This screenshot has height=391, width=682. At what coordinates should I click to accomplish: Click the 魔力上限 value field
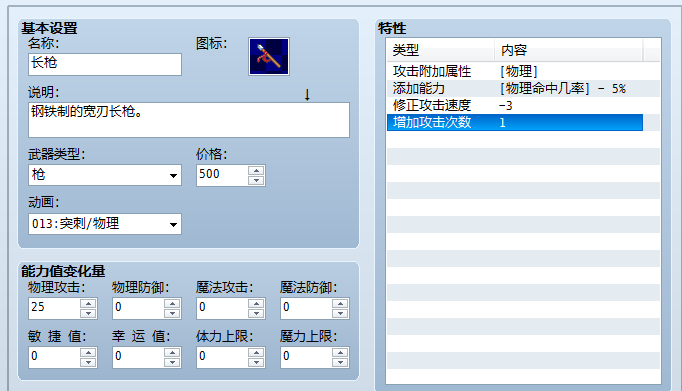(306, 357)
